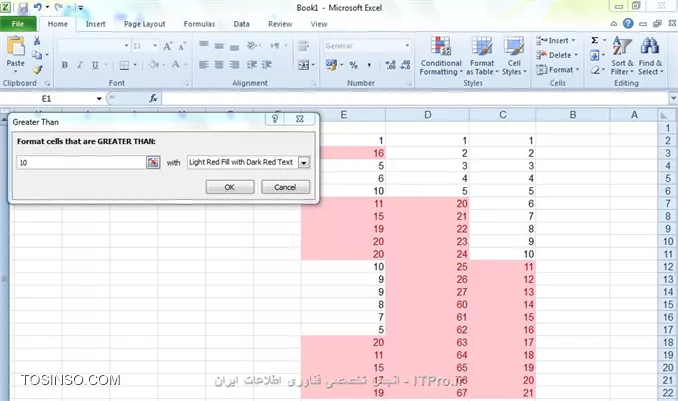
Task: Click the Copy icon
Action: coord(37,55)
